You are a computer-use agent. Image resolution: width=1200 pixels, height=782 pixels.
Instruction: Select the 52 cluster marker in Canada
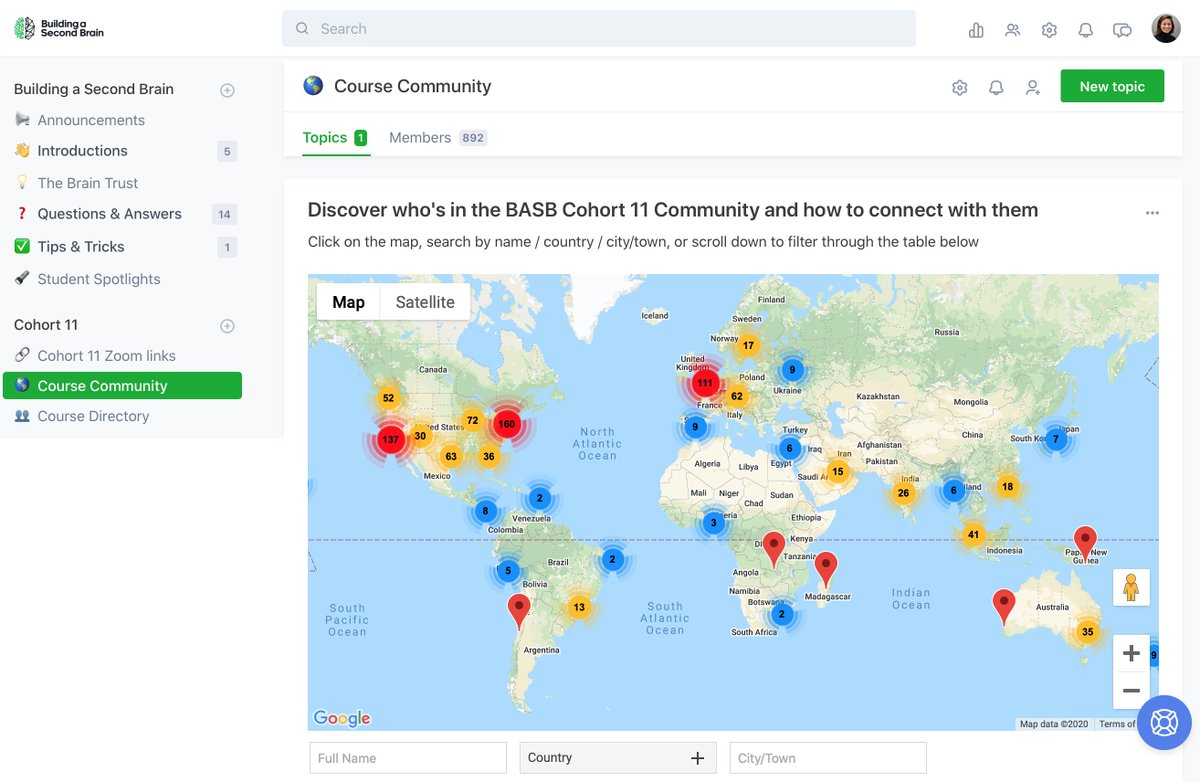(x=388, y=398)
